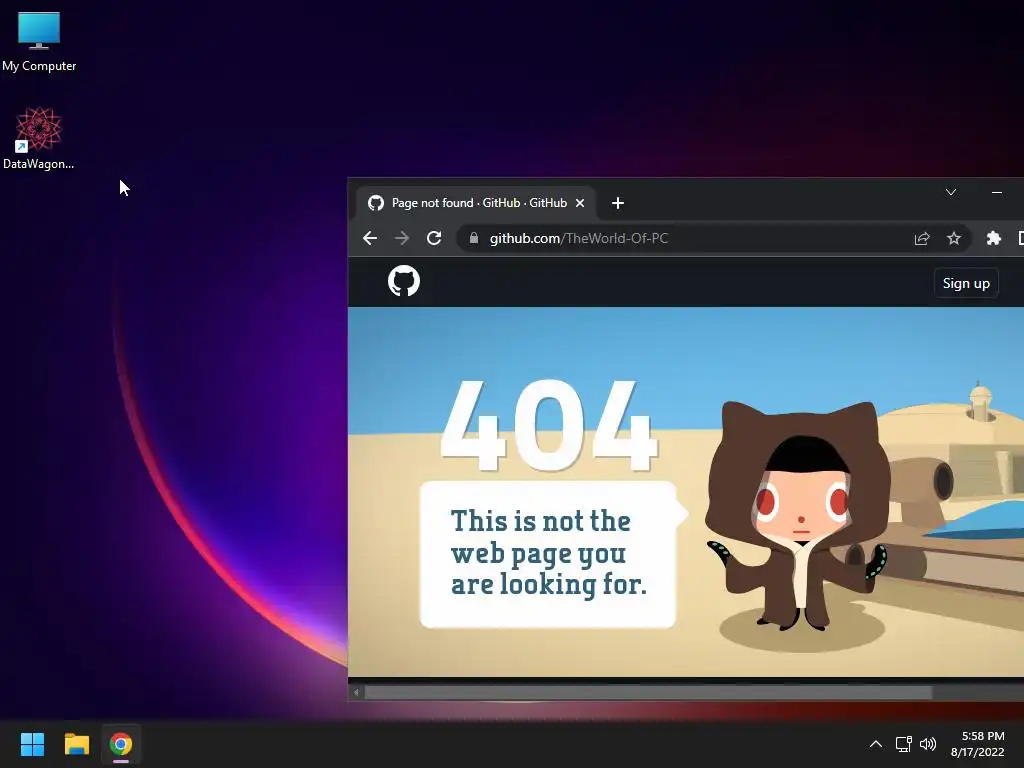
Task: Click the 5:58 PM clock and date
Action: [x=978, y=744]
